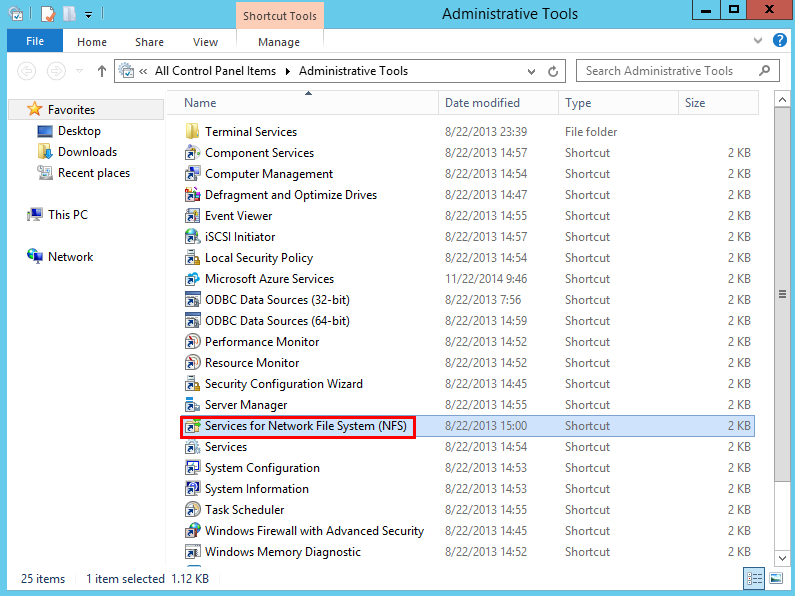Switch to Large icons view in status bar
The width and height of the screenshot is (795, 596).
pyautogui.click(x=776, y=578)
